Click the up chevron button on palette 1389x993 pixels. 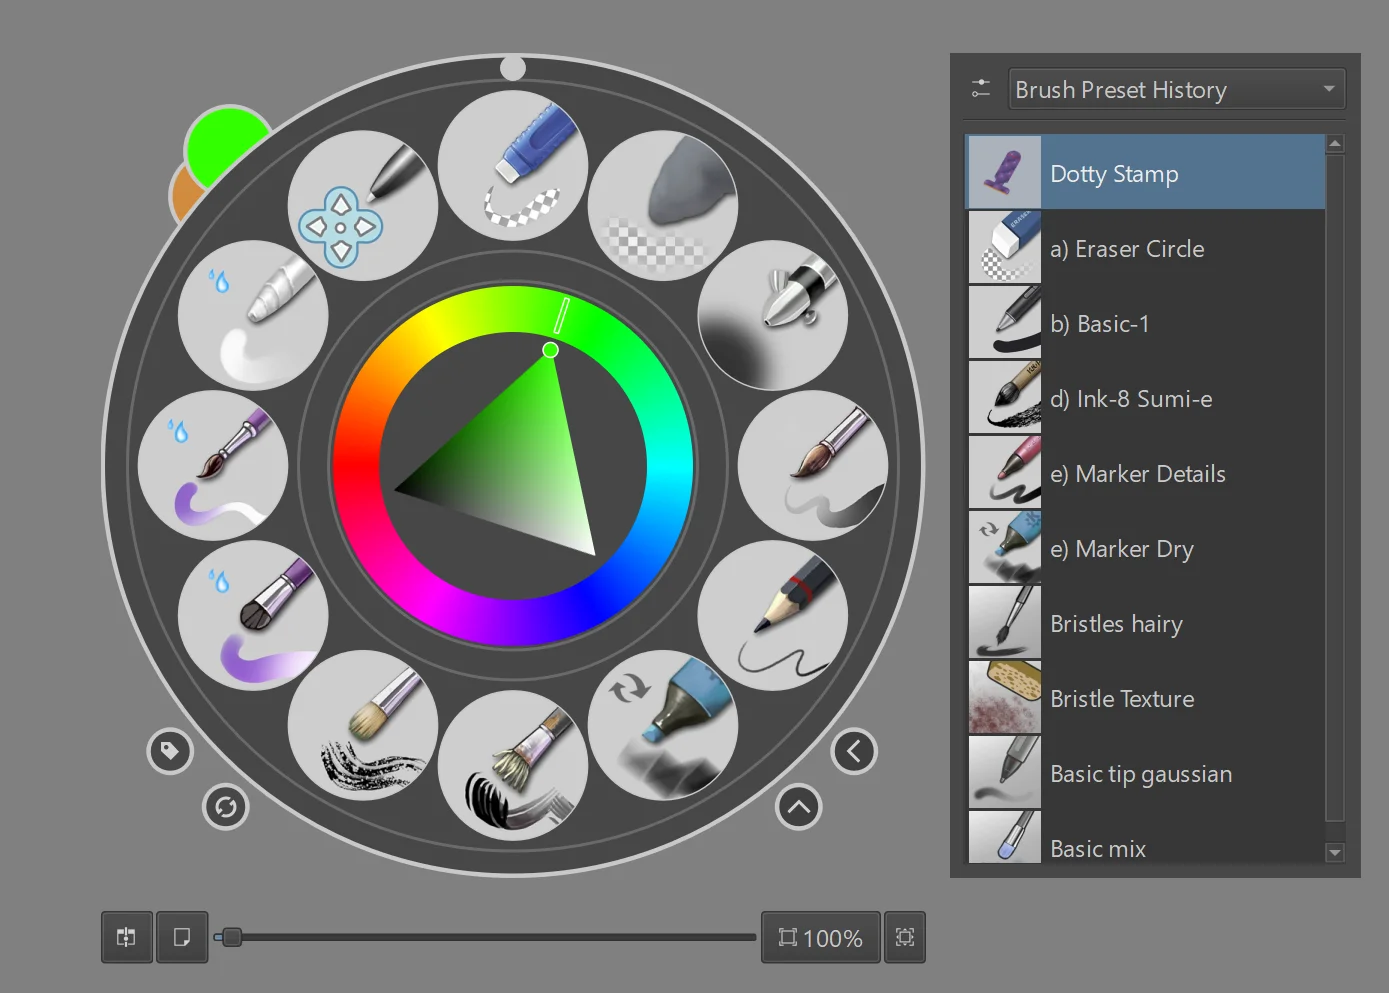[798, 807]
